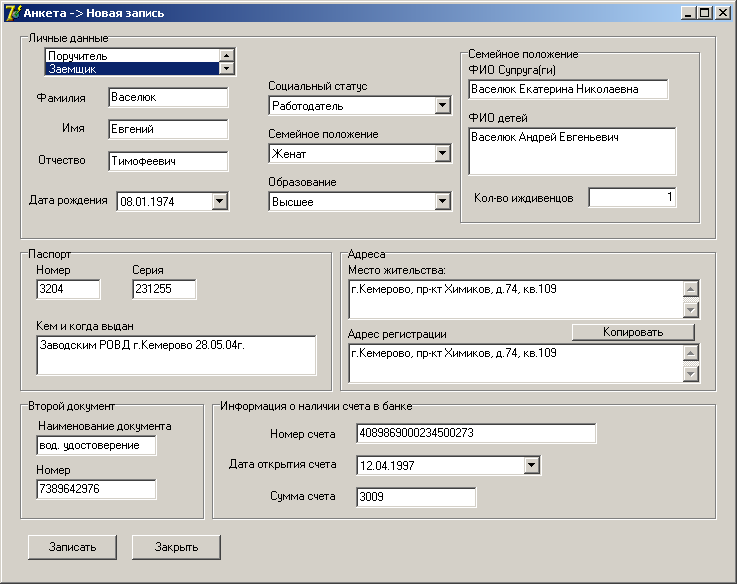Click the Отчество input field

tap(168, 161)
